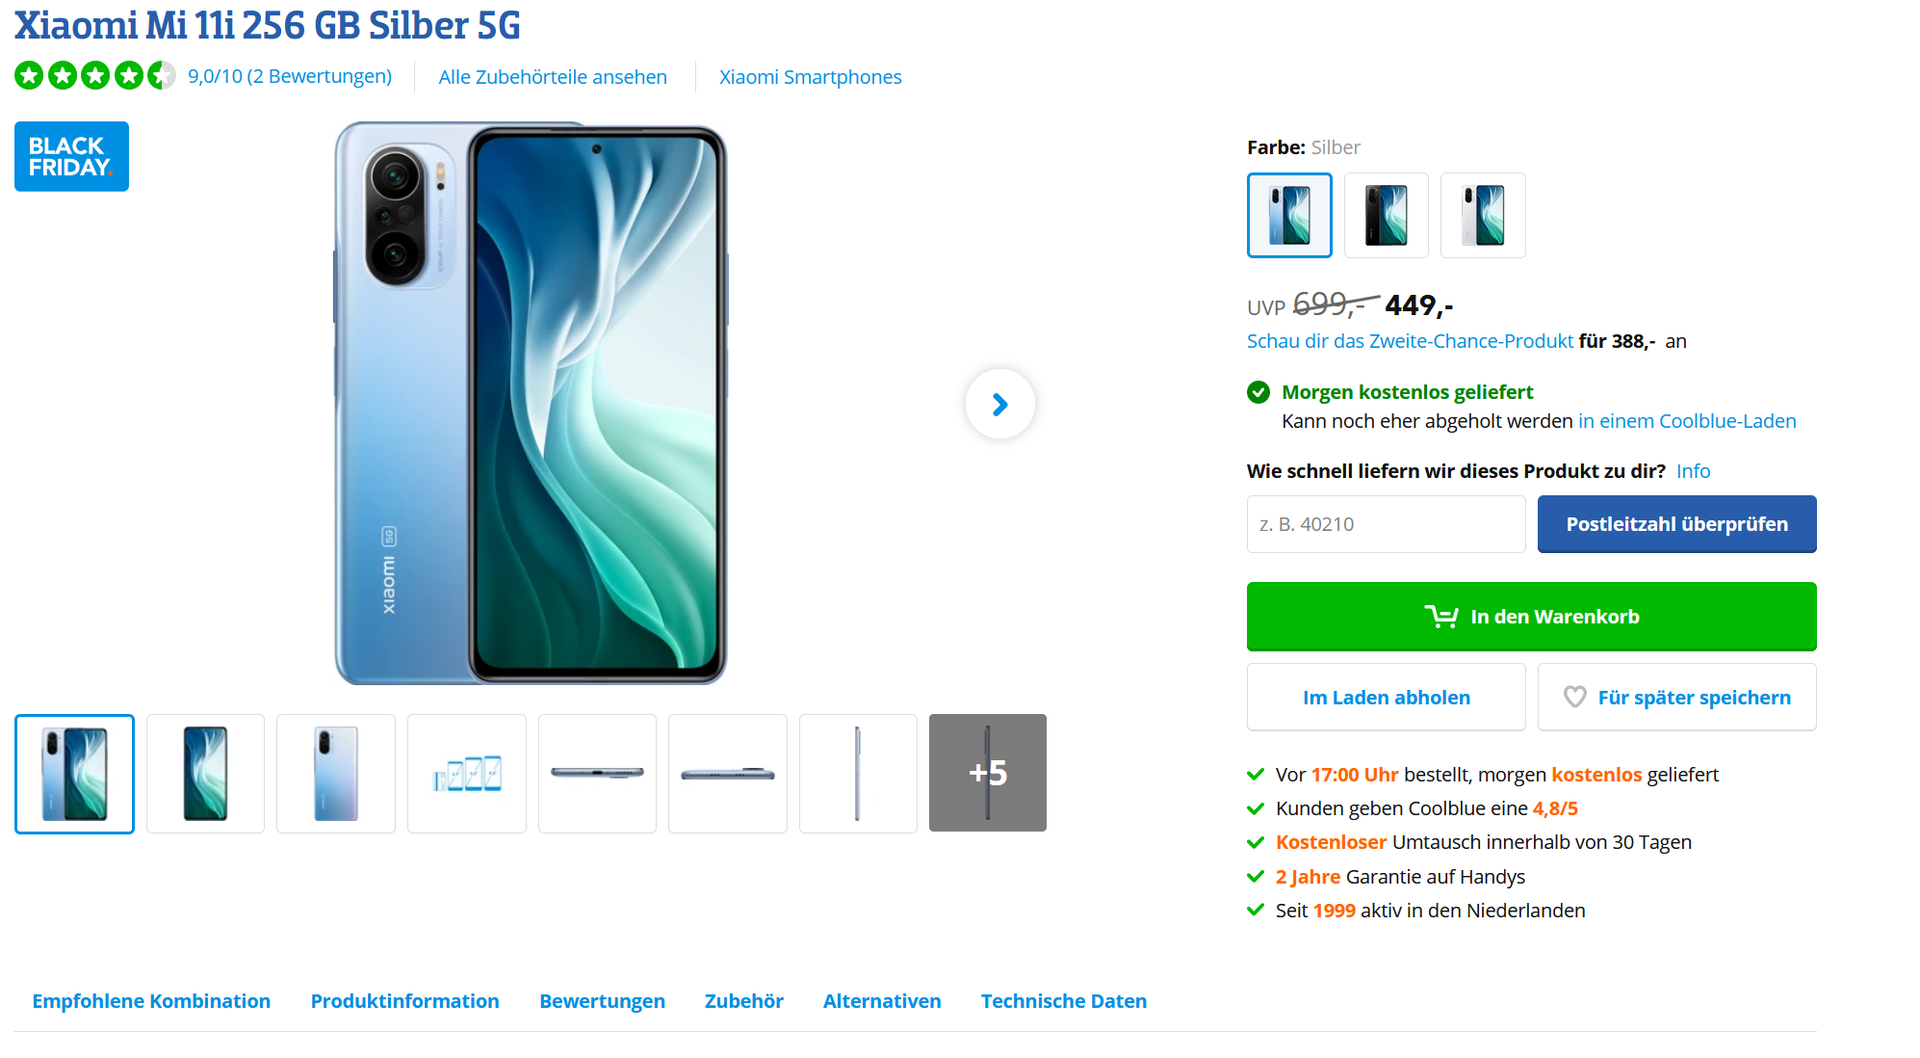Click the heart icon to save for later

point(1574,697)
